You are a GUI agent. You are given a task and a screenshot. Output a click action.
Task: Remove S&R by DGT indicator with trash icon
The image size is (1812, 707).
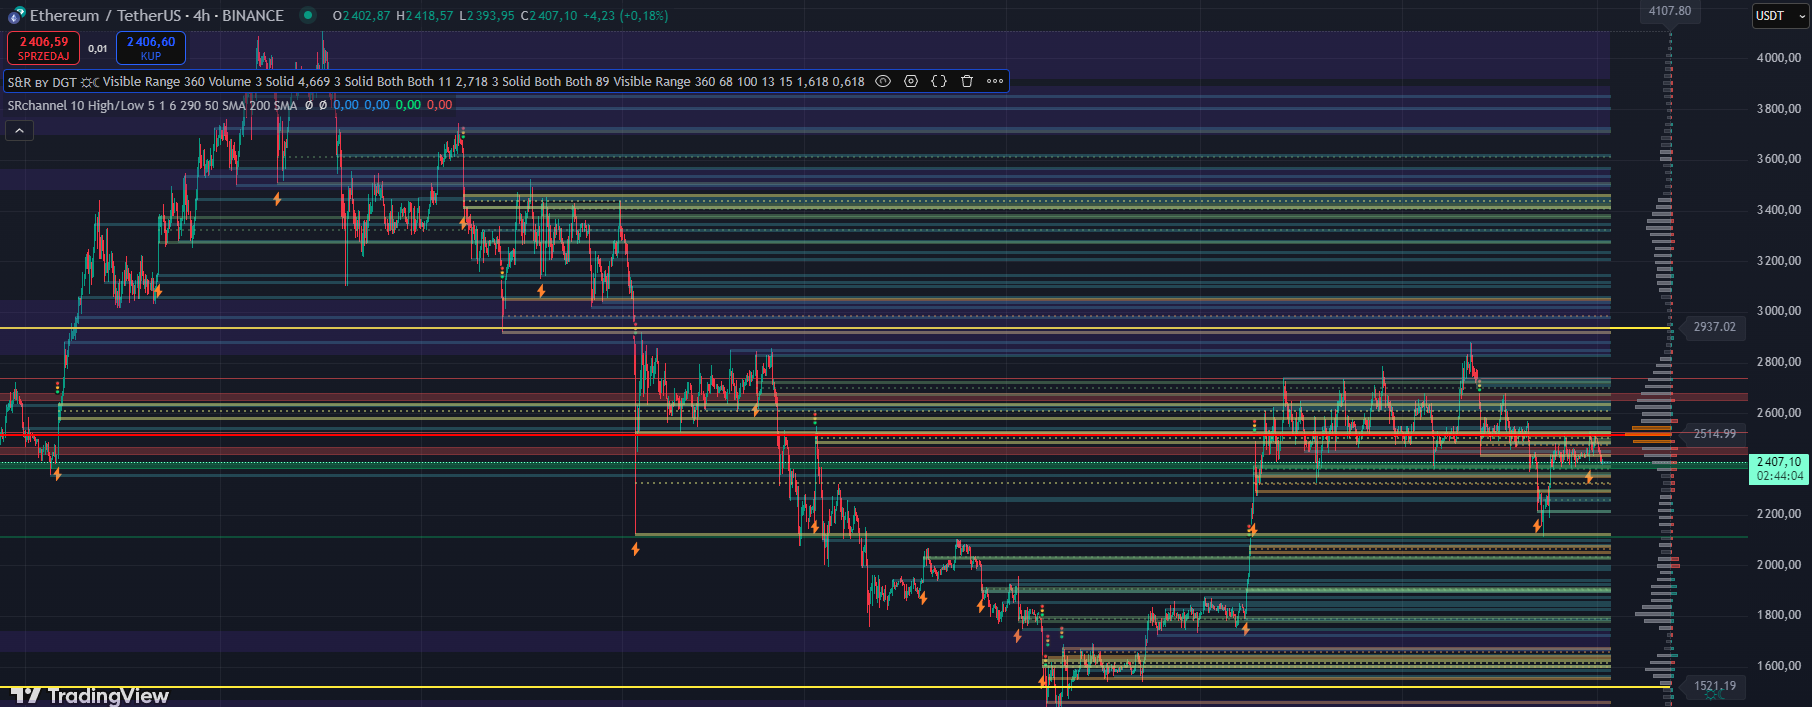pyautogui.click(x=967, y=81)
